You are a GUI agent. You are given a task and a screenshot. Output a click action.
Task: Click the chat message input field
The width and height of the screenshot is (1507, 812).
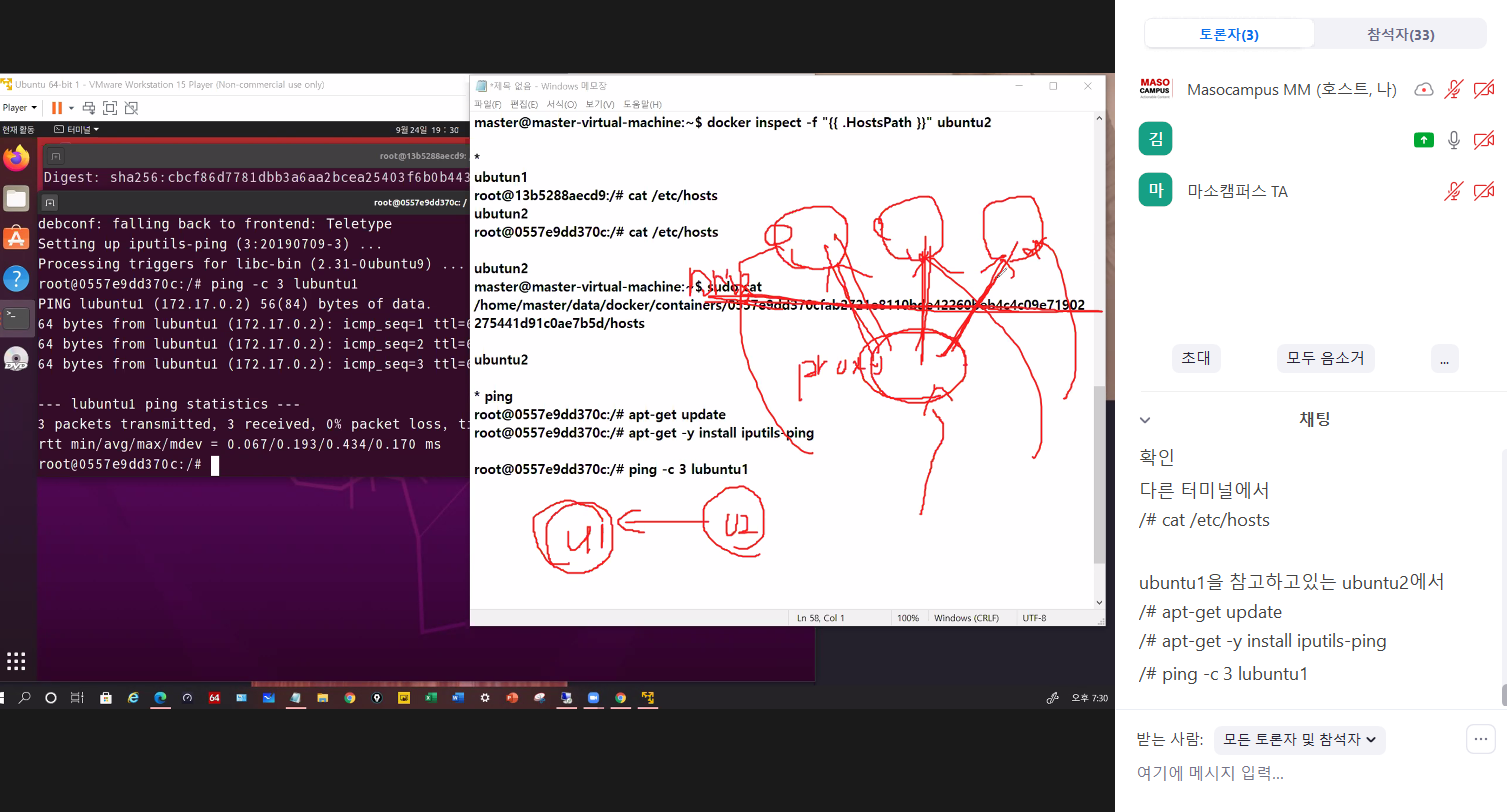[x=1300, y=773]
